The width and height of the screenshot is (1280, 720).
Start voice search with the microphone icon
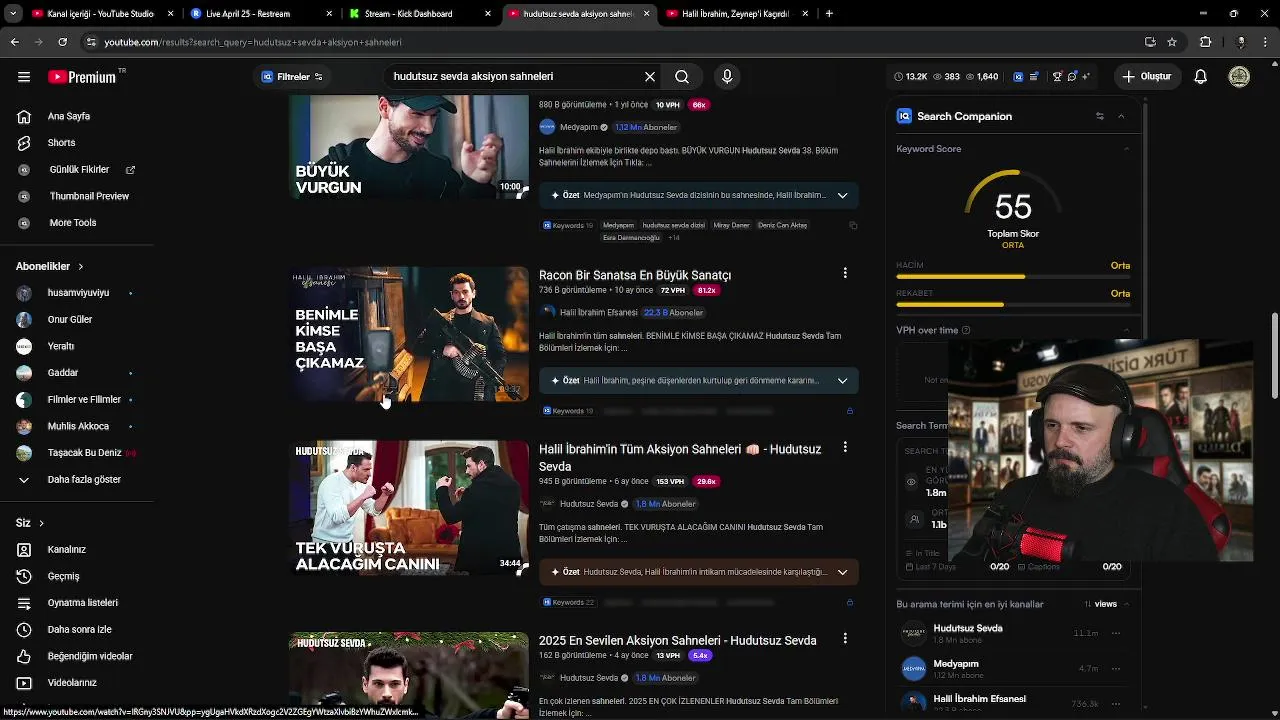(727, 76)
